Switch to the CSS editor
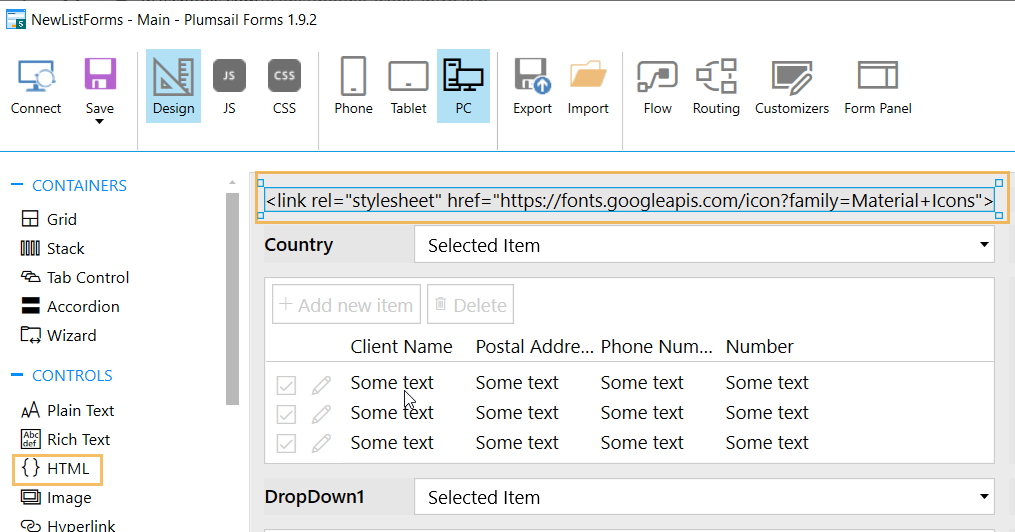The image size is (1015, 532). click(284, 86)
